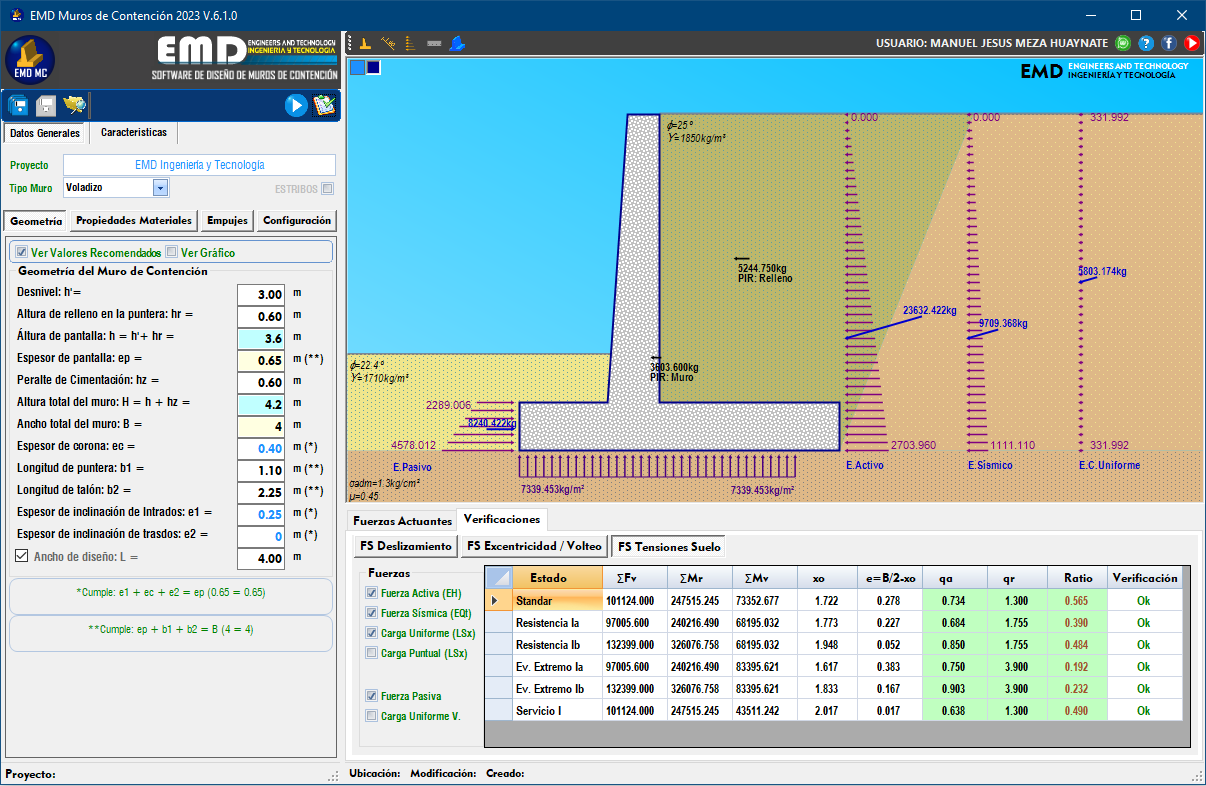
Task: Open the checklist report icon
Action: click(324, 105)
